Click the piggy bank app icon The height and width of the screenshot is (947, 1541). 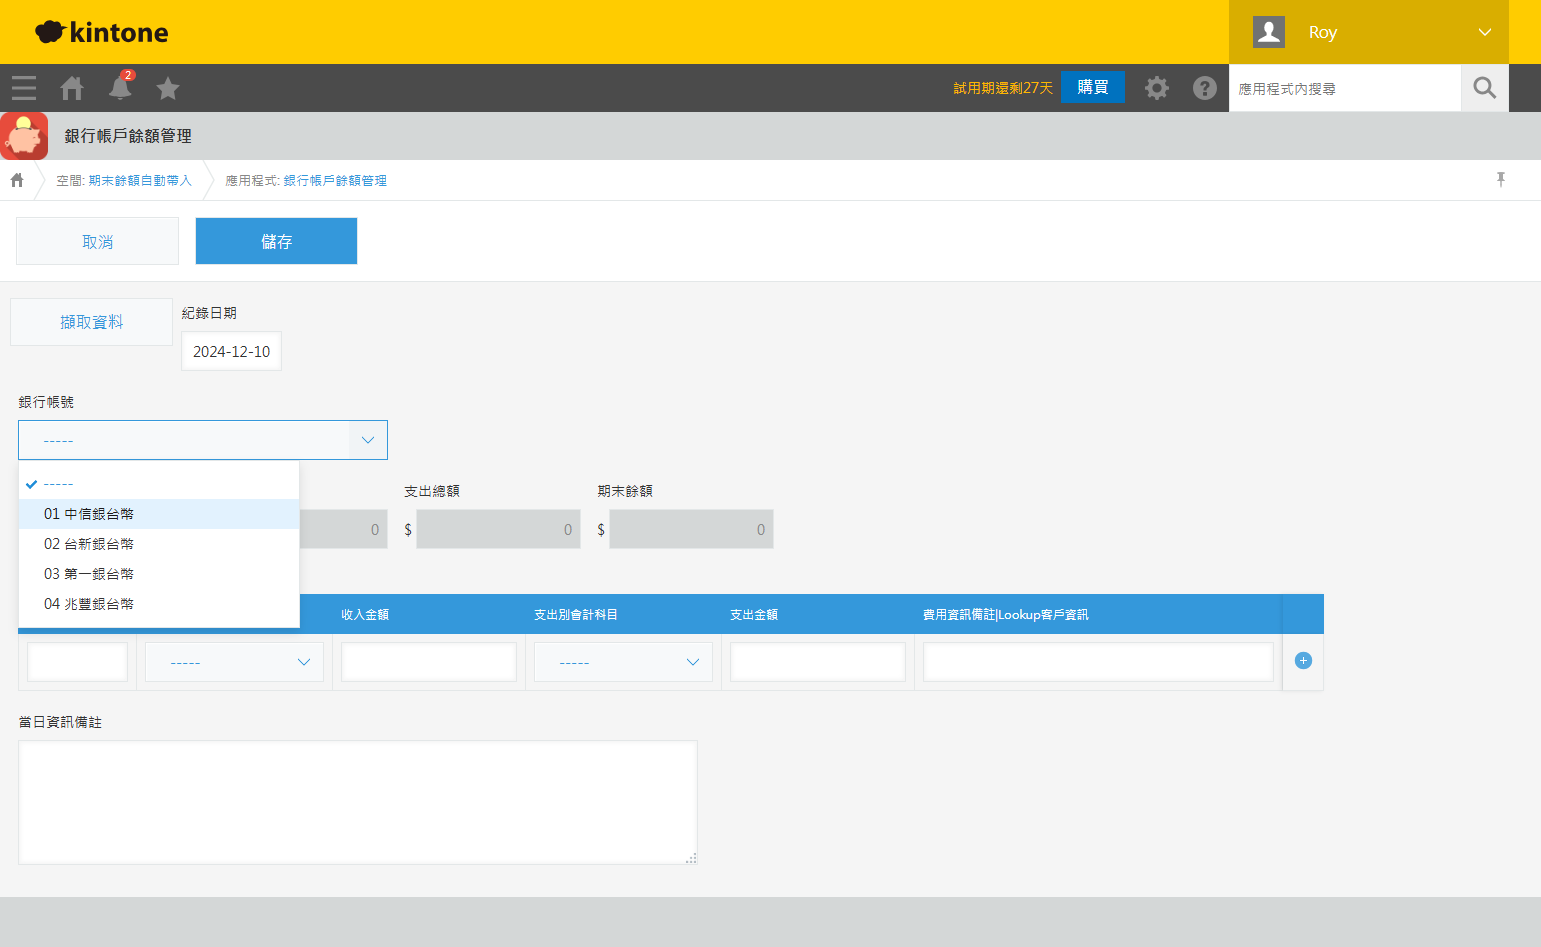24,136
